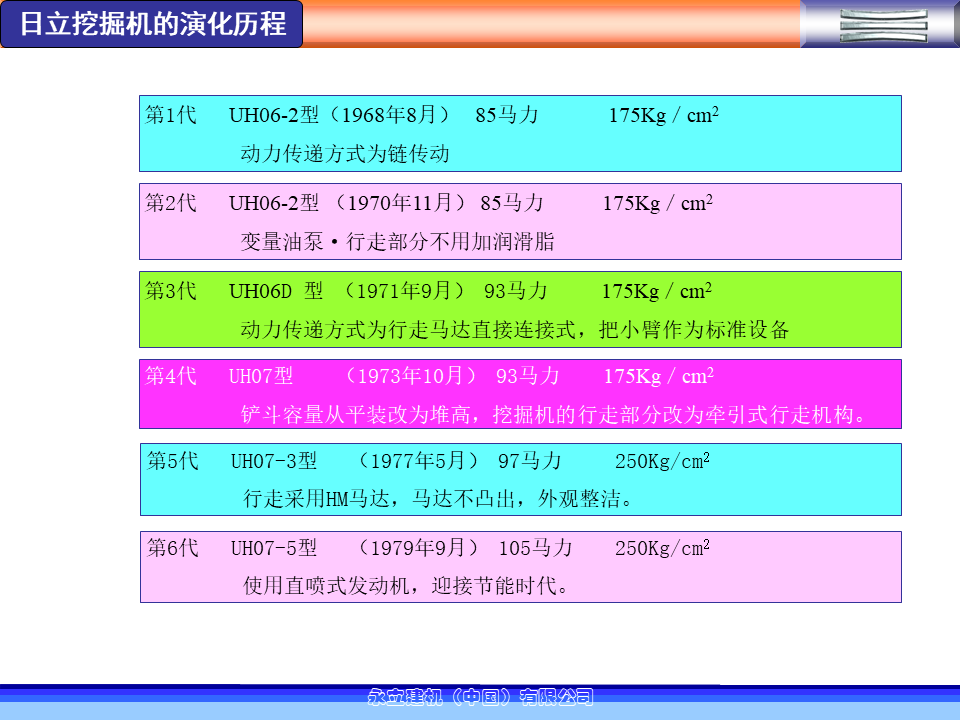Click the date （1979年9月）
Viewport: 960px width, 720px height.
click(418, 548)
